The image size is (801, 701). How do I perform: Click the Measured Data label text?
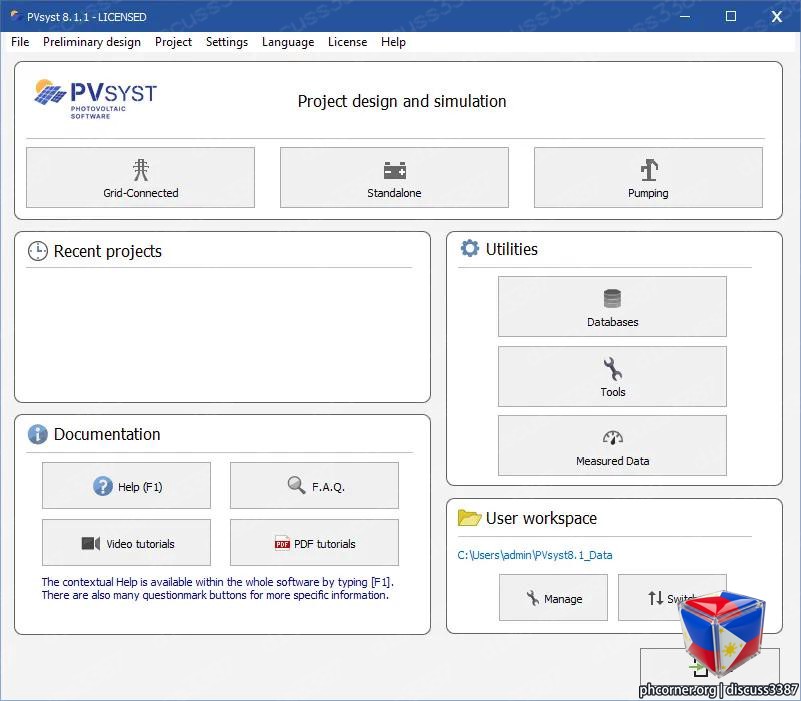coord(612,461)
